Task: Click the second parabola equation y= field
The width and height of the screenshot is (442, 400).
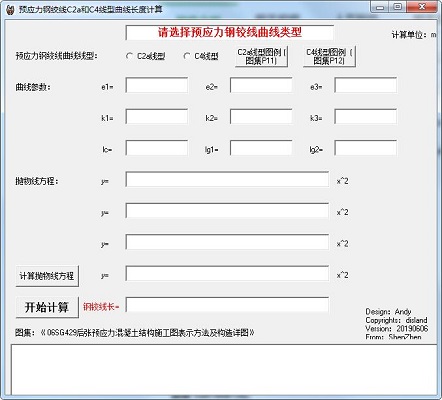Action: (227, 211)
